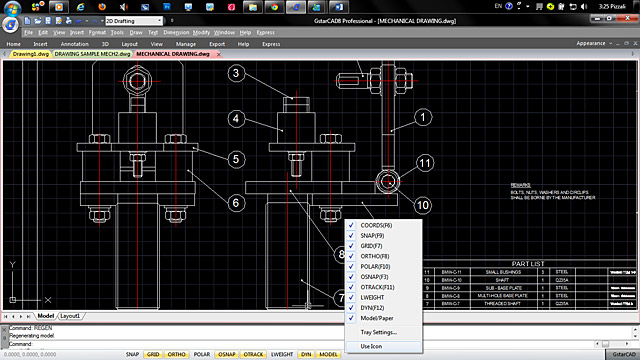This screenshot has height=360, width=640.
Task: Open the File menu
Action: [x=28, y=33]
